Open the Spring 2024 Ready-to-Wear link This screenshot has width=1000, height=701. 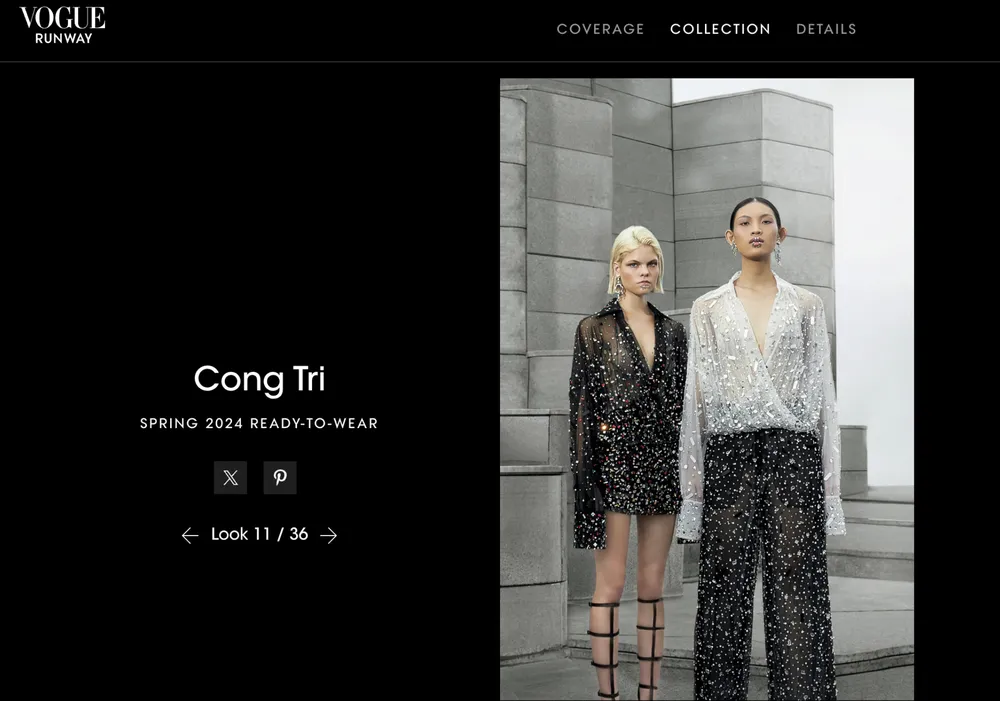coord(259,424)
